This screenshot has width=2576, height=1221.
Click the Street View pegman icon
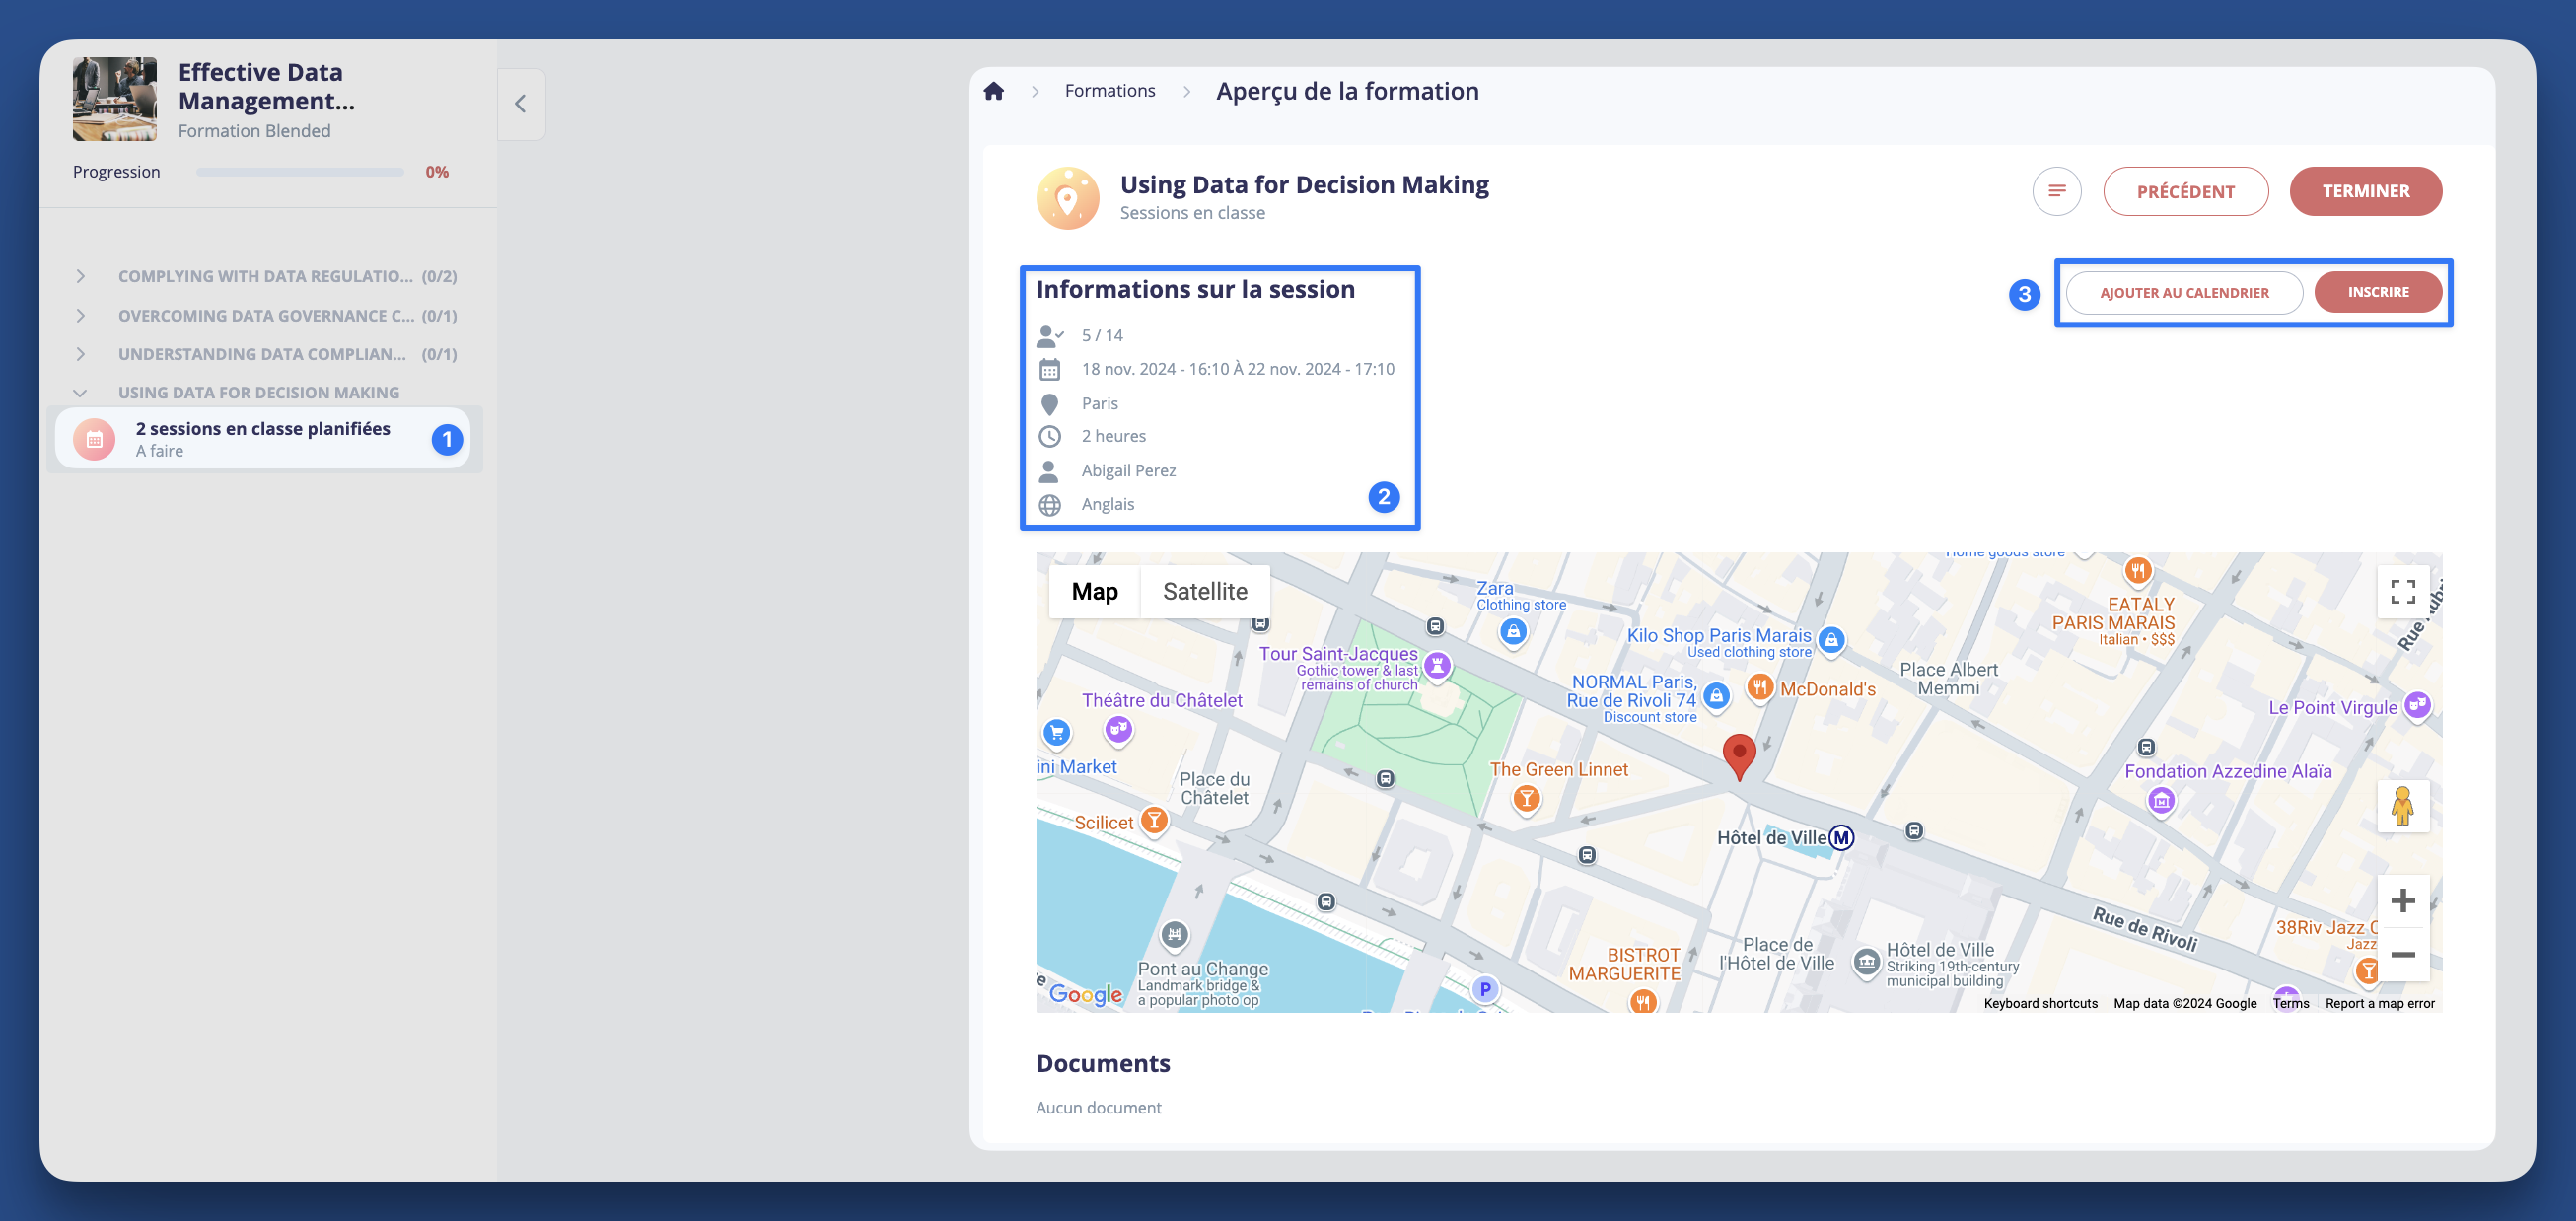click(2402, 806)
